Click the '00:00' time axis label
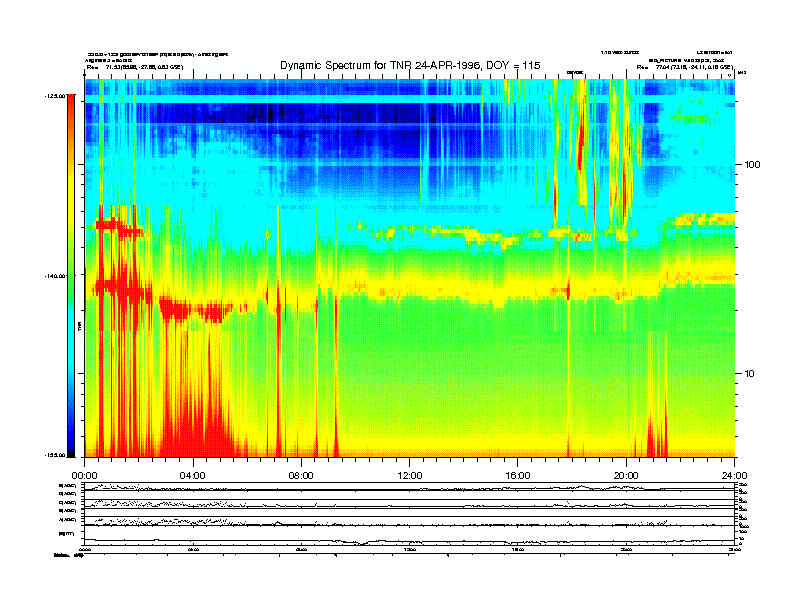 (84, 476)
